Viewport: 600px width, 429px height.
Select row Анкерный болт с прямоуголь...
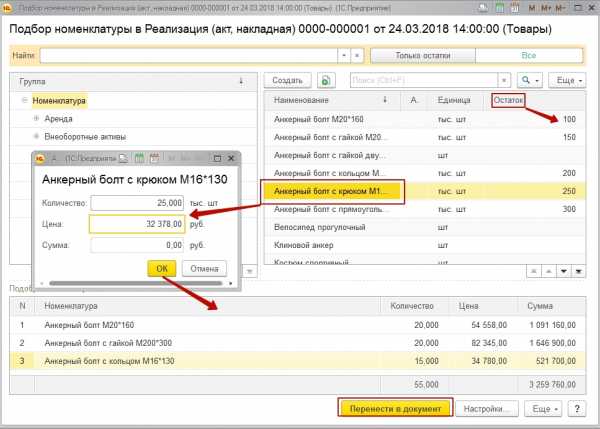425,209
